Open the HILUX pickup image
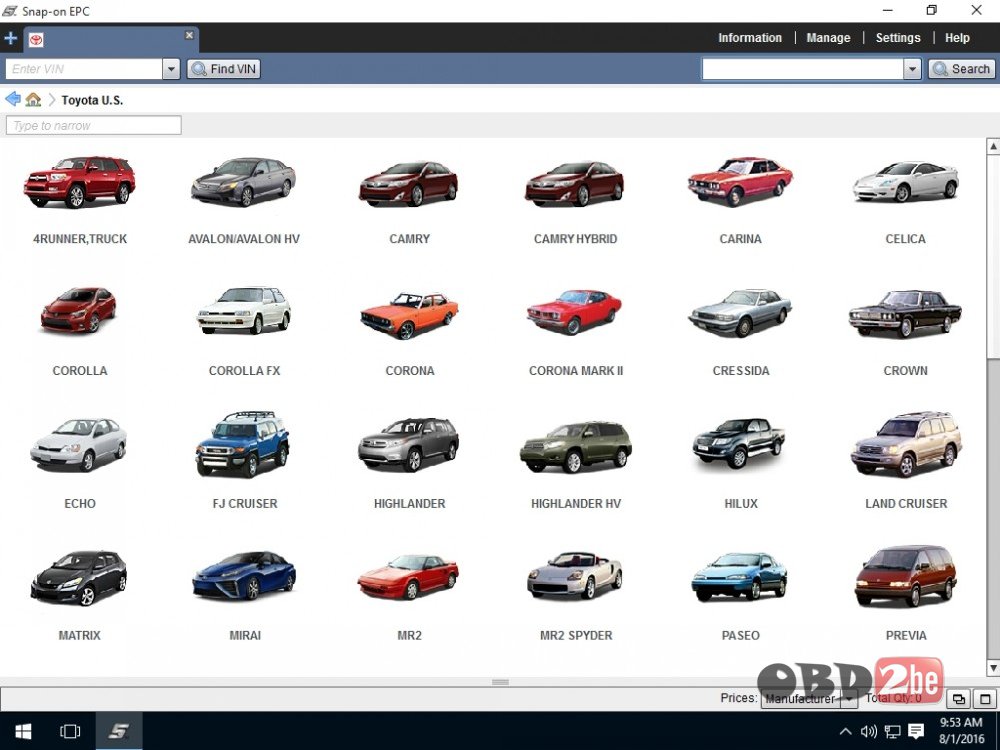The width and height of the screenshot is (1000, 750). click(x=739, y=443)
